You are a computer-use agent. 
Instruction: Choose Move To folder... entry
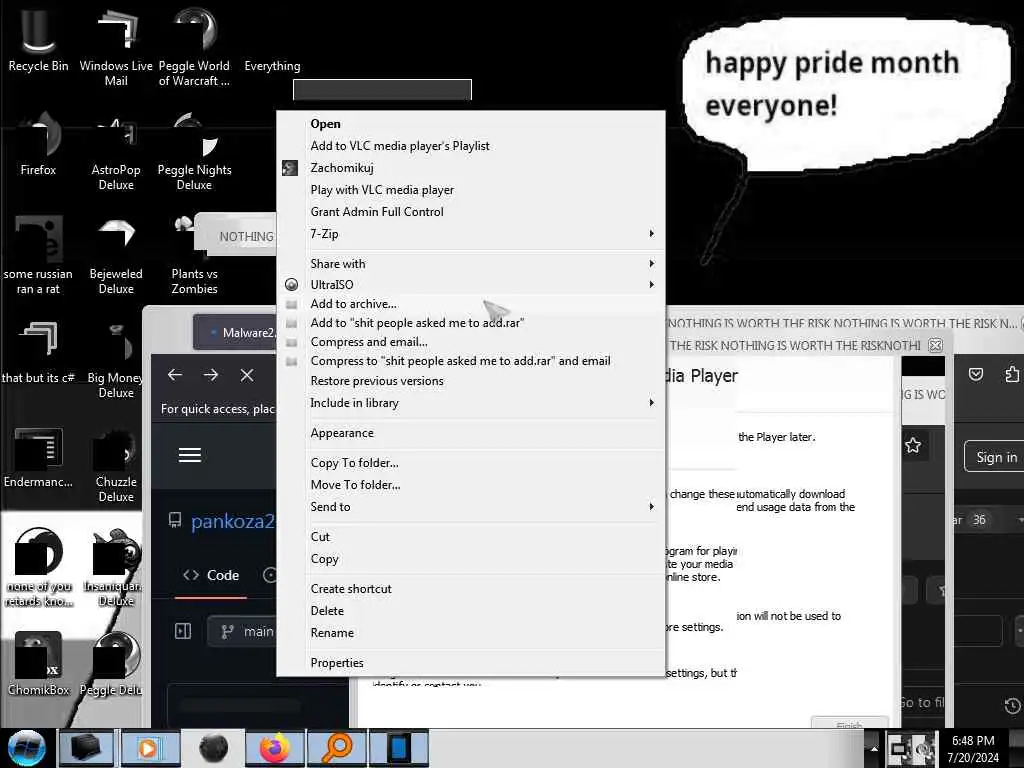pos(470,485)
